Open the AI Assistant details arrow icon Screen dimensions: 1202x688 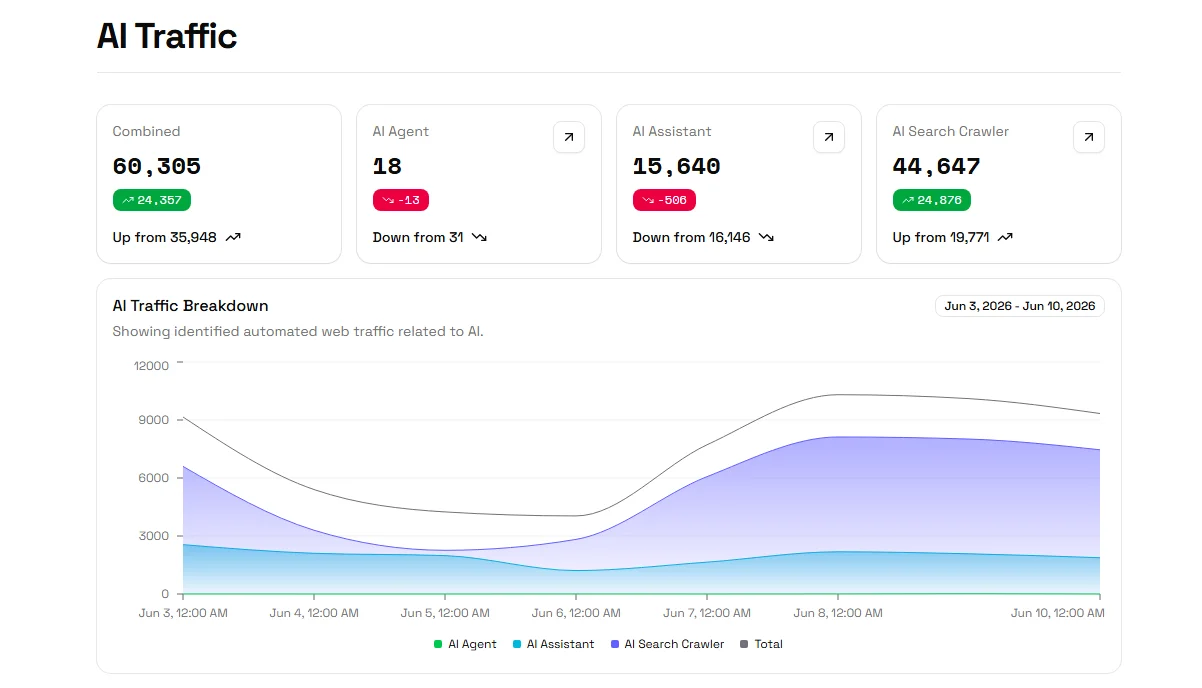pyautogui.click(x=829, y=137)
